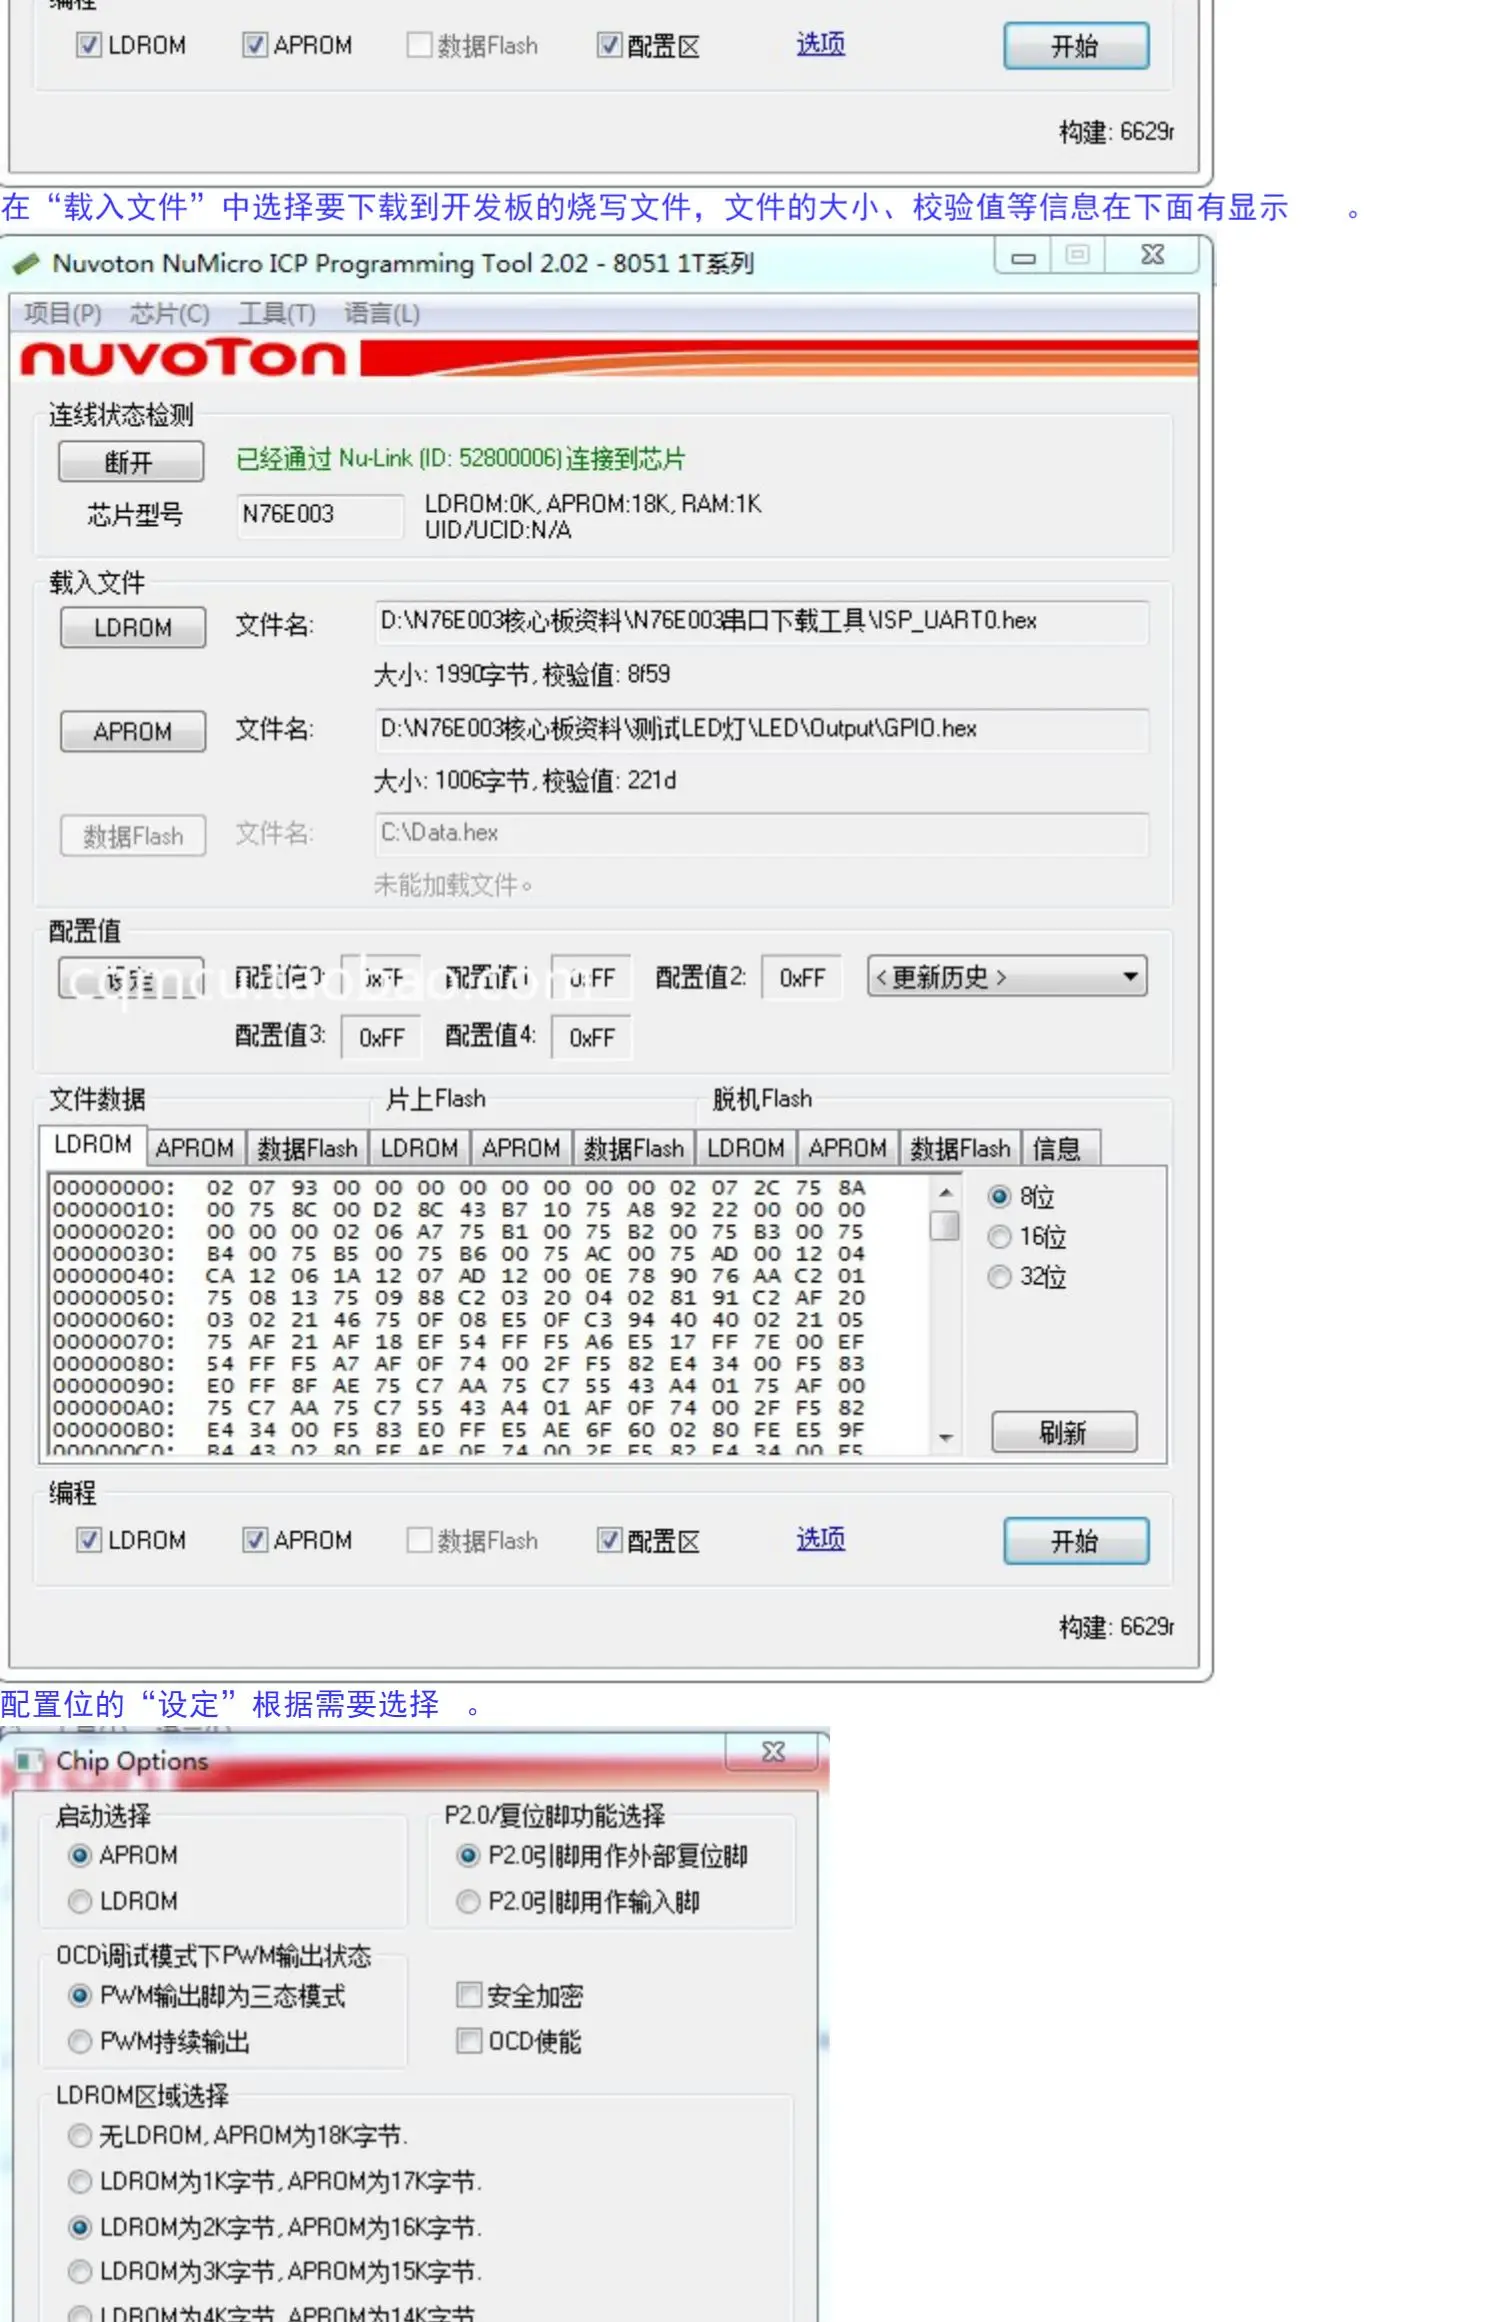Select the 文件数据 APROM tab
This screenshot has width=1500, height=2322.
point(195,1148)
